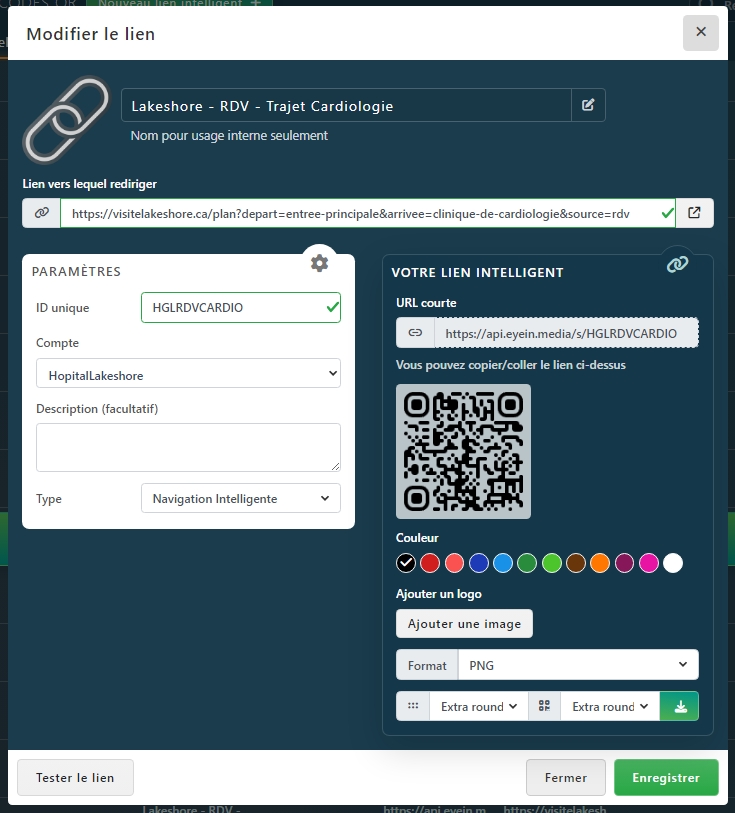Click the link icon beside short URL
Viewport: 735px width, 813px height.
click(x=415, y=333)
